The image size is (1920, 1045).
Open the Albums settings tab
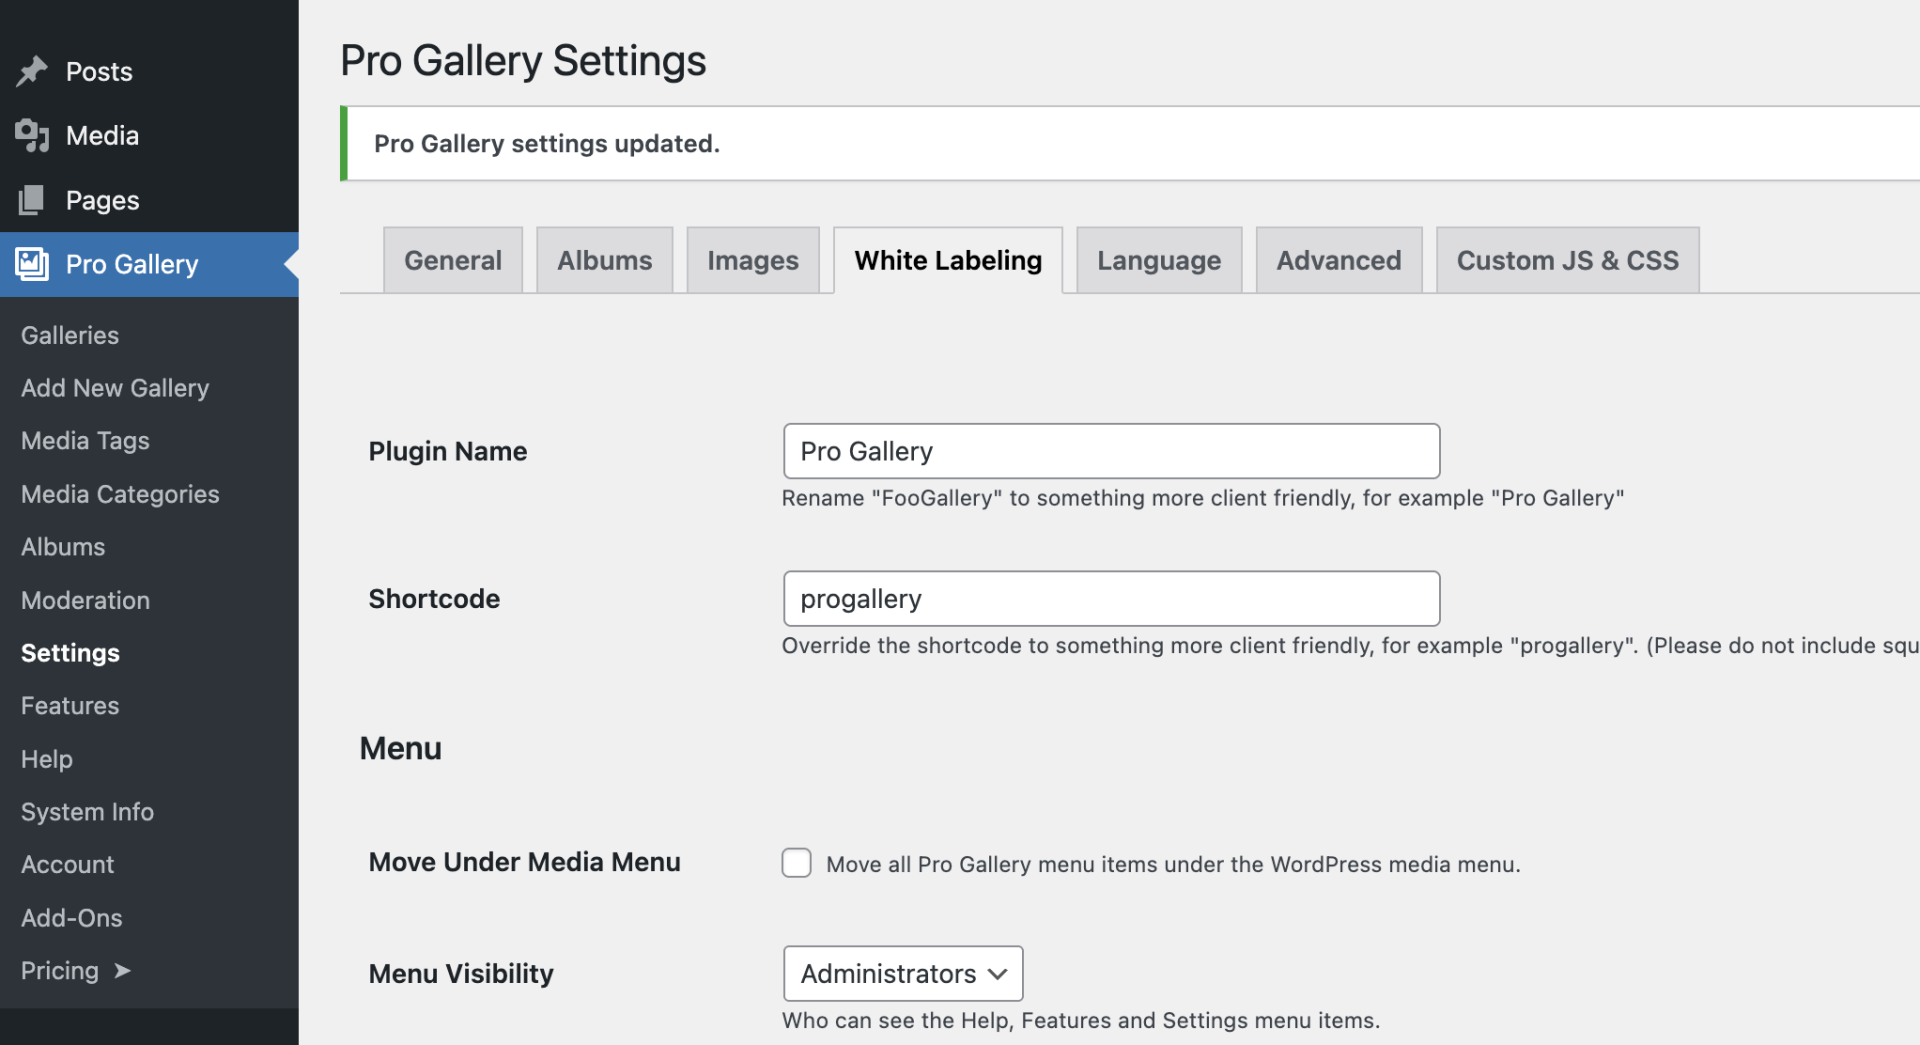(x=604, y=260)
